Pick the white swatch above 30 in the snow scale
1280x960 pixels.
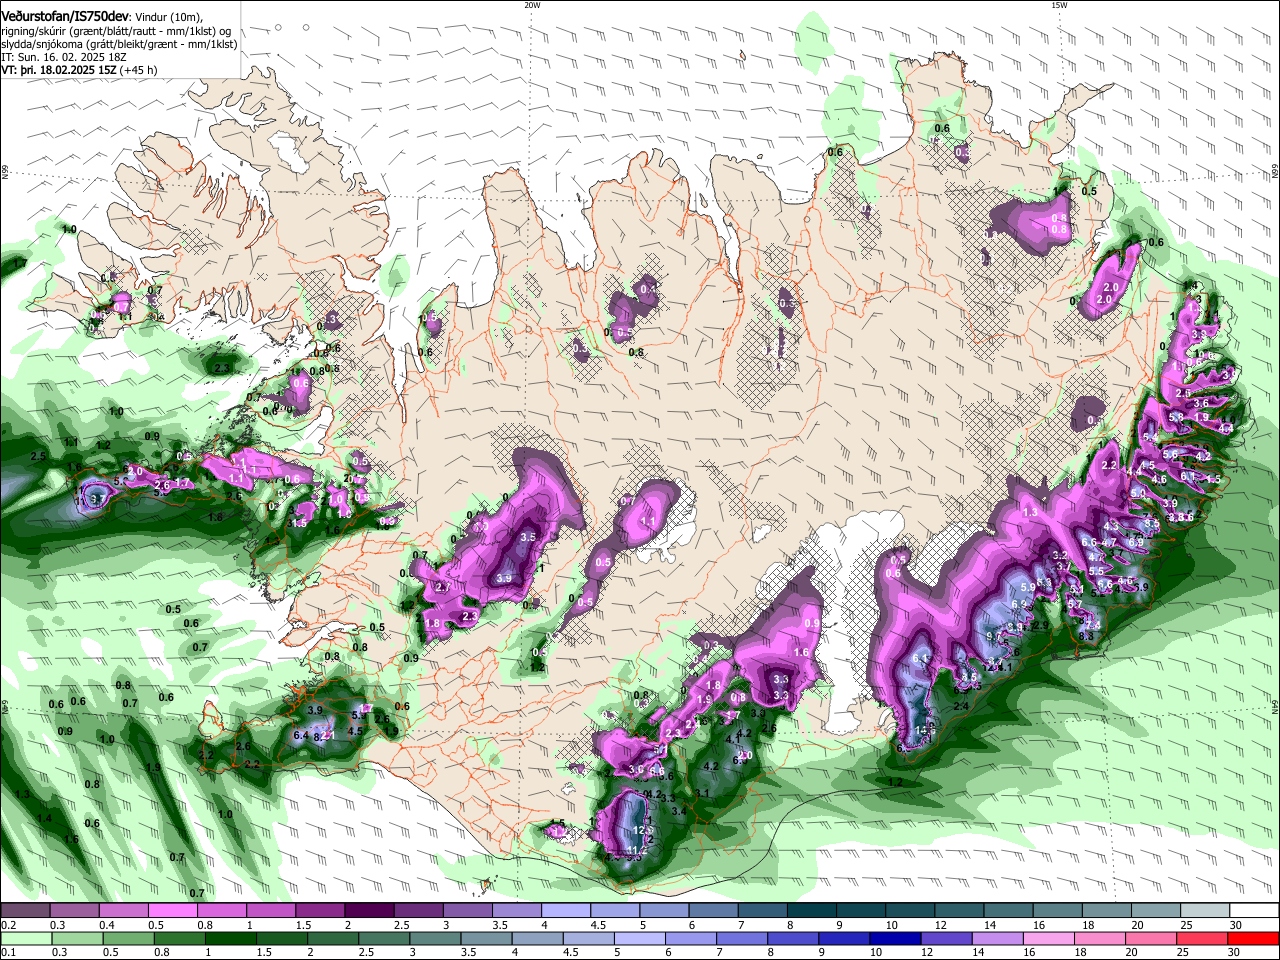tap(1255, 911)
